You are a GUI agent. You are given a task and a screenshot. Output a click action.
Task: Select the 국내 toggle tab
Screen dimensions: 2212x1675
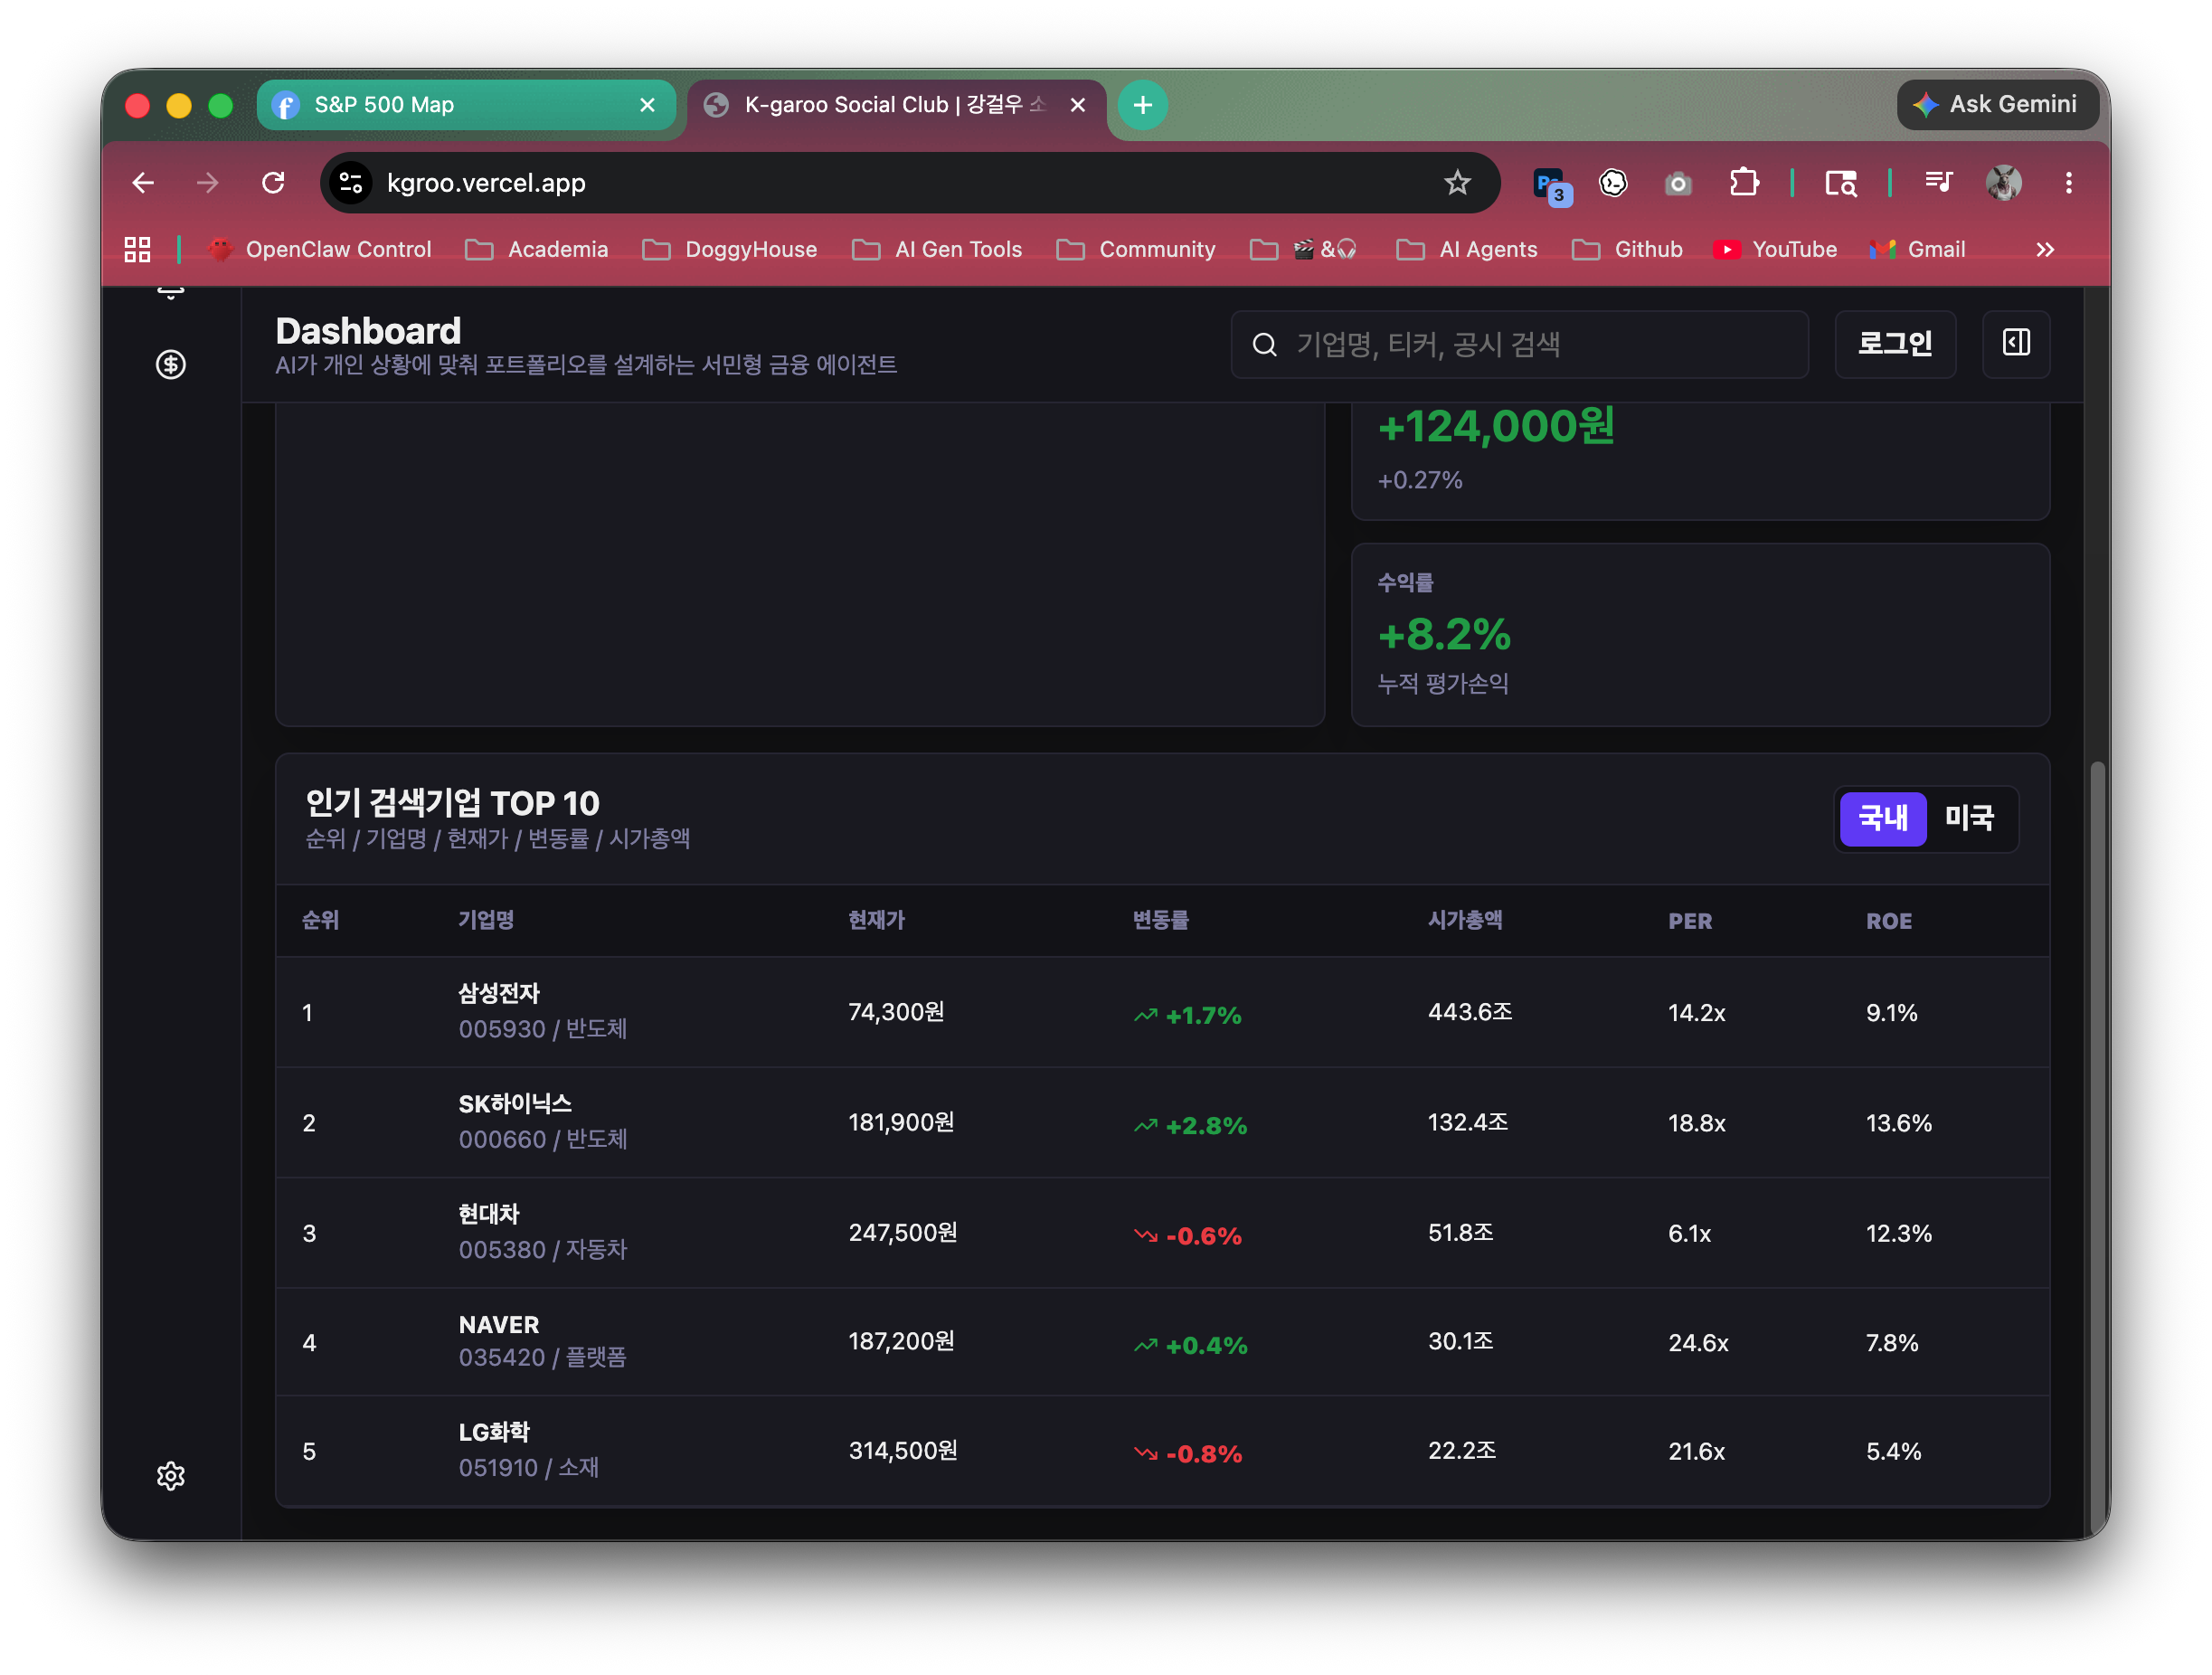[1882, 819]
